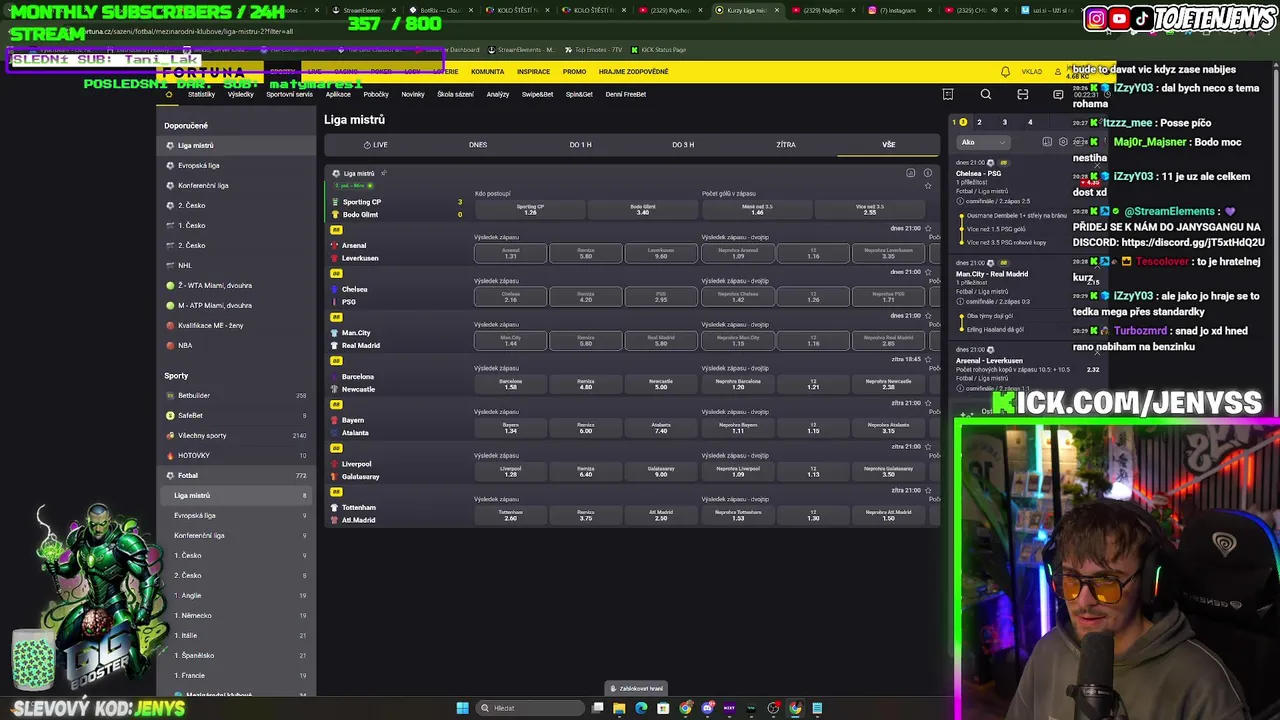Open HRAJME ZODPOVĚDNĚ menu item
1280x720 pixels.
pyautogui.click(x=634, y=72)
